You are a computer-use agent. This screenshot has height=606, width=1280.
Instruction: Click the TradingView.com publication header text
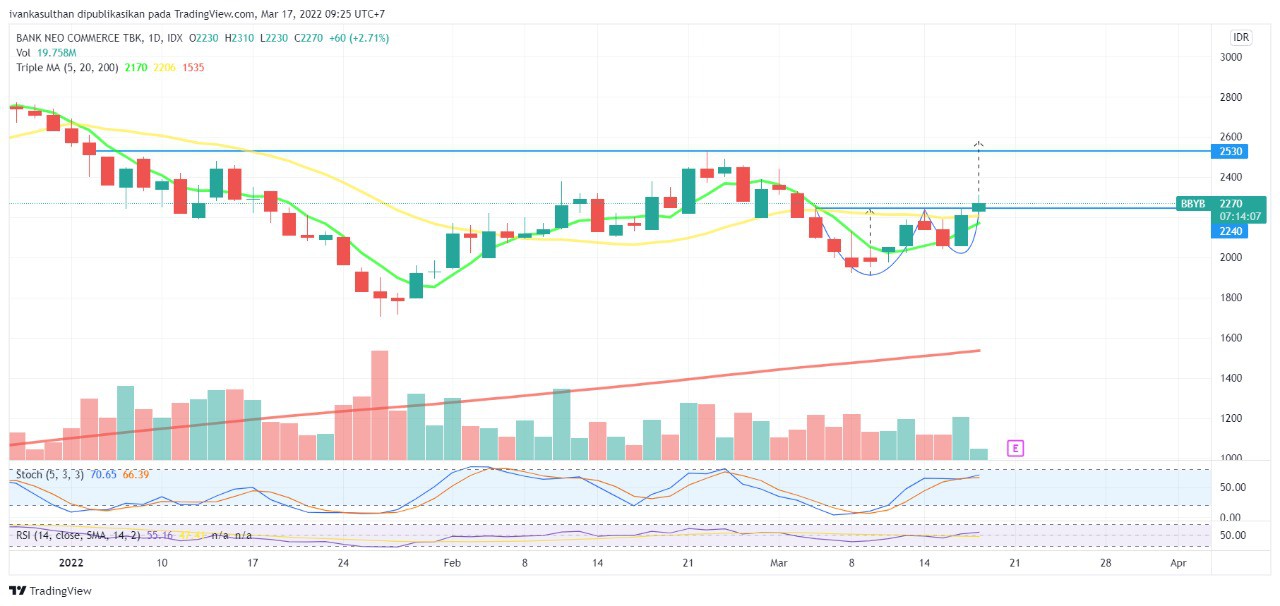[x=200, y=14]
